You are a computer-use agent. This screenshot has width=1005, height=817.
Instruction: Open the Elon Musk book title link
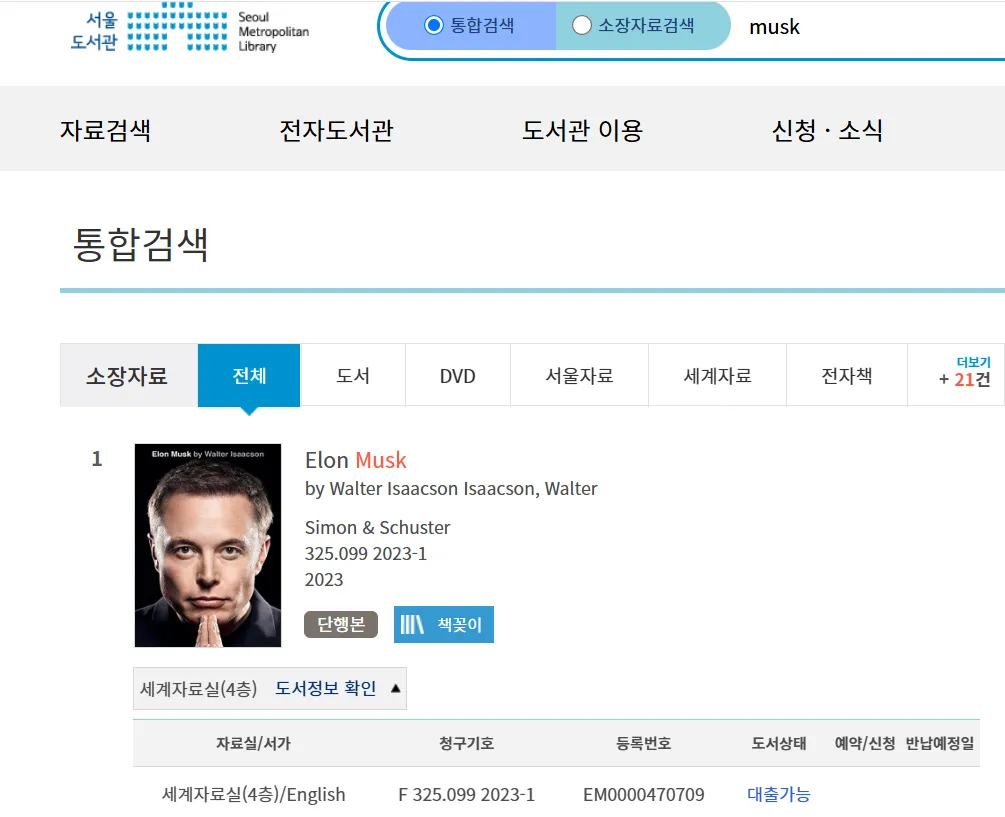356,460
